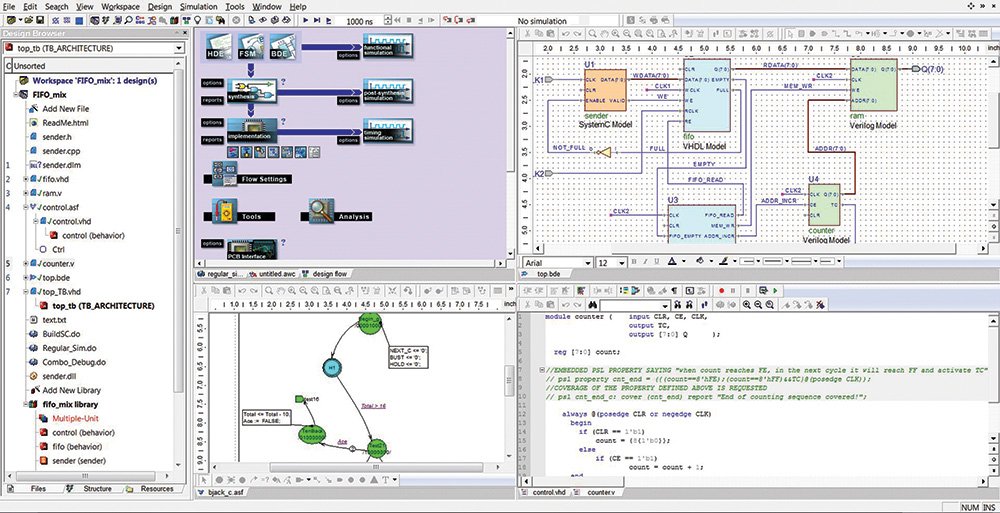Toggle Bold formatting in the diagram toolbar
Image resolution: width=1000 pixels, height=513 pixels.
(x=634, y=262)
